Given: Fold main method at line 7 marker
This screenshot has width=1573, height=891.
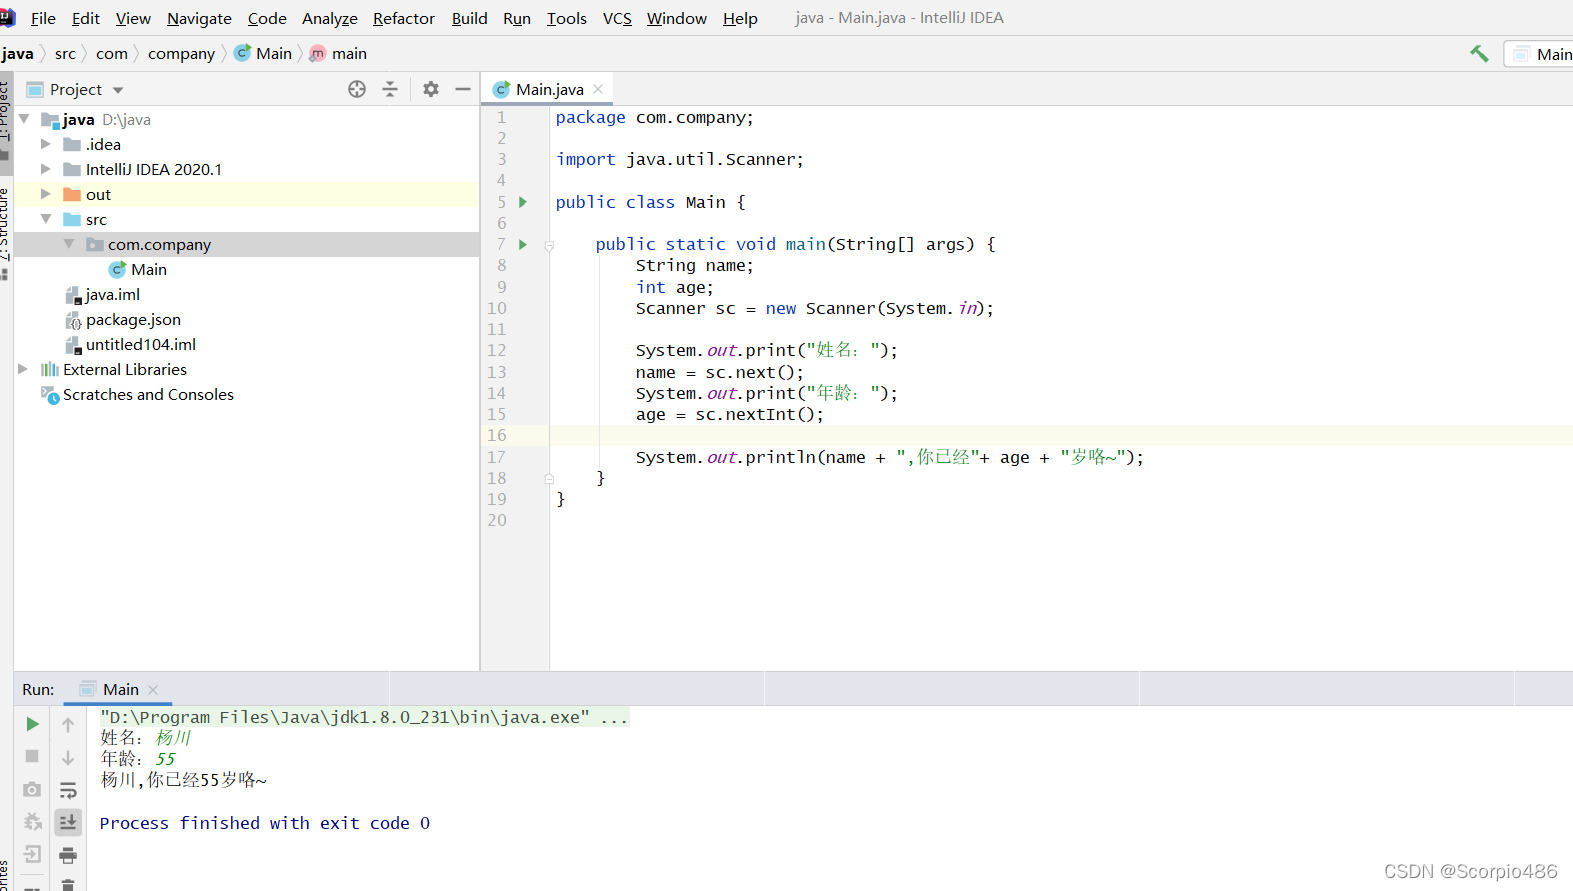Looking at the screenshot, I should coord(549,245).
